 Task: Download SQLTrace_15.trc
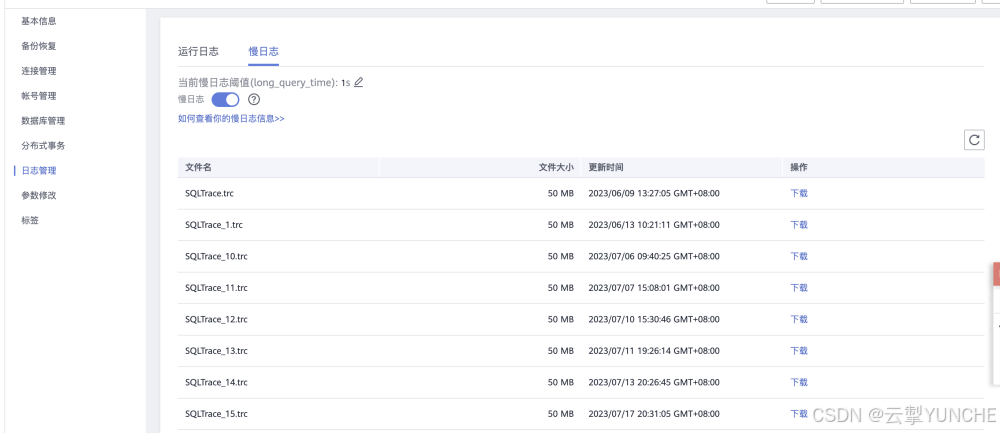(799, 414)
